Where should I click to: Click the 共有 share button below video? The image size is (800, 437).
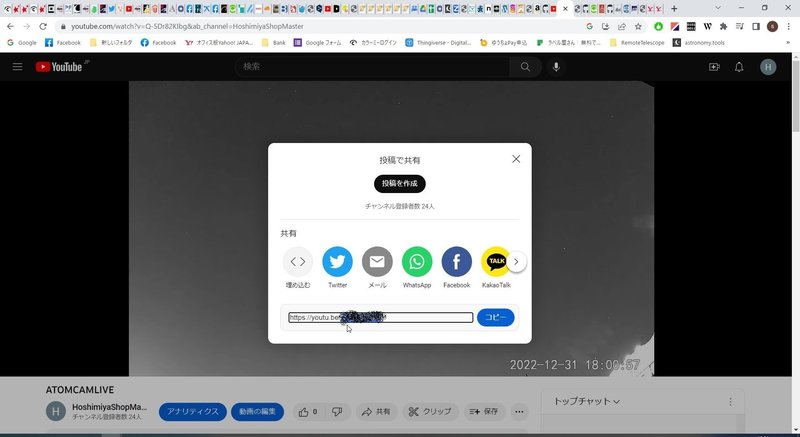tap(377, 412)
